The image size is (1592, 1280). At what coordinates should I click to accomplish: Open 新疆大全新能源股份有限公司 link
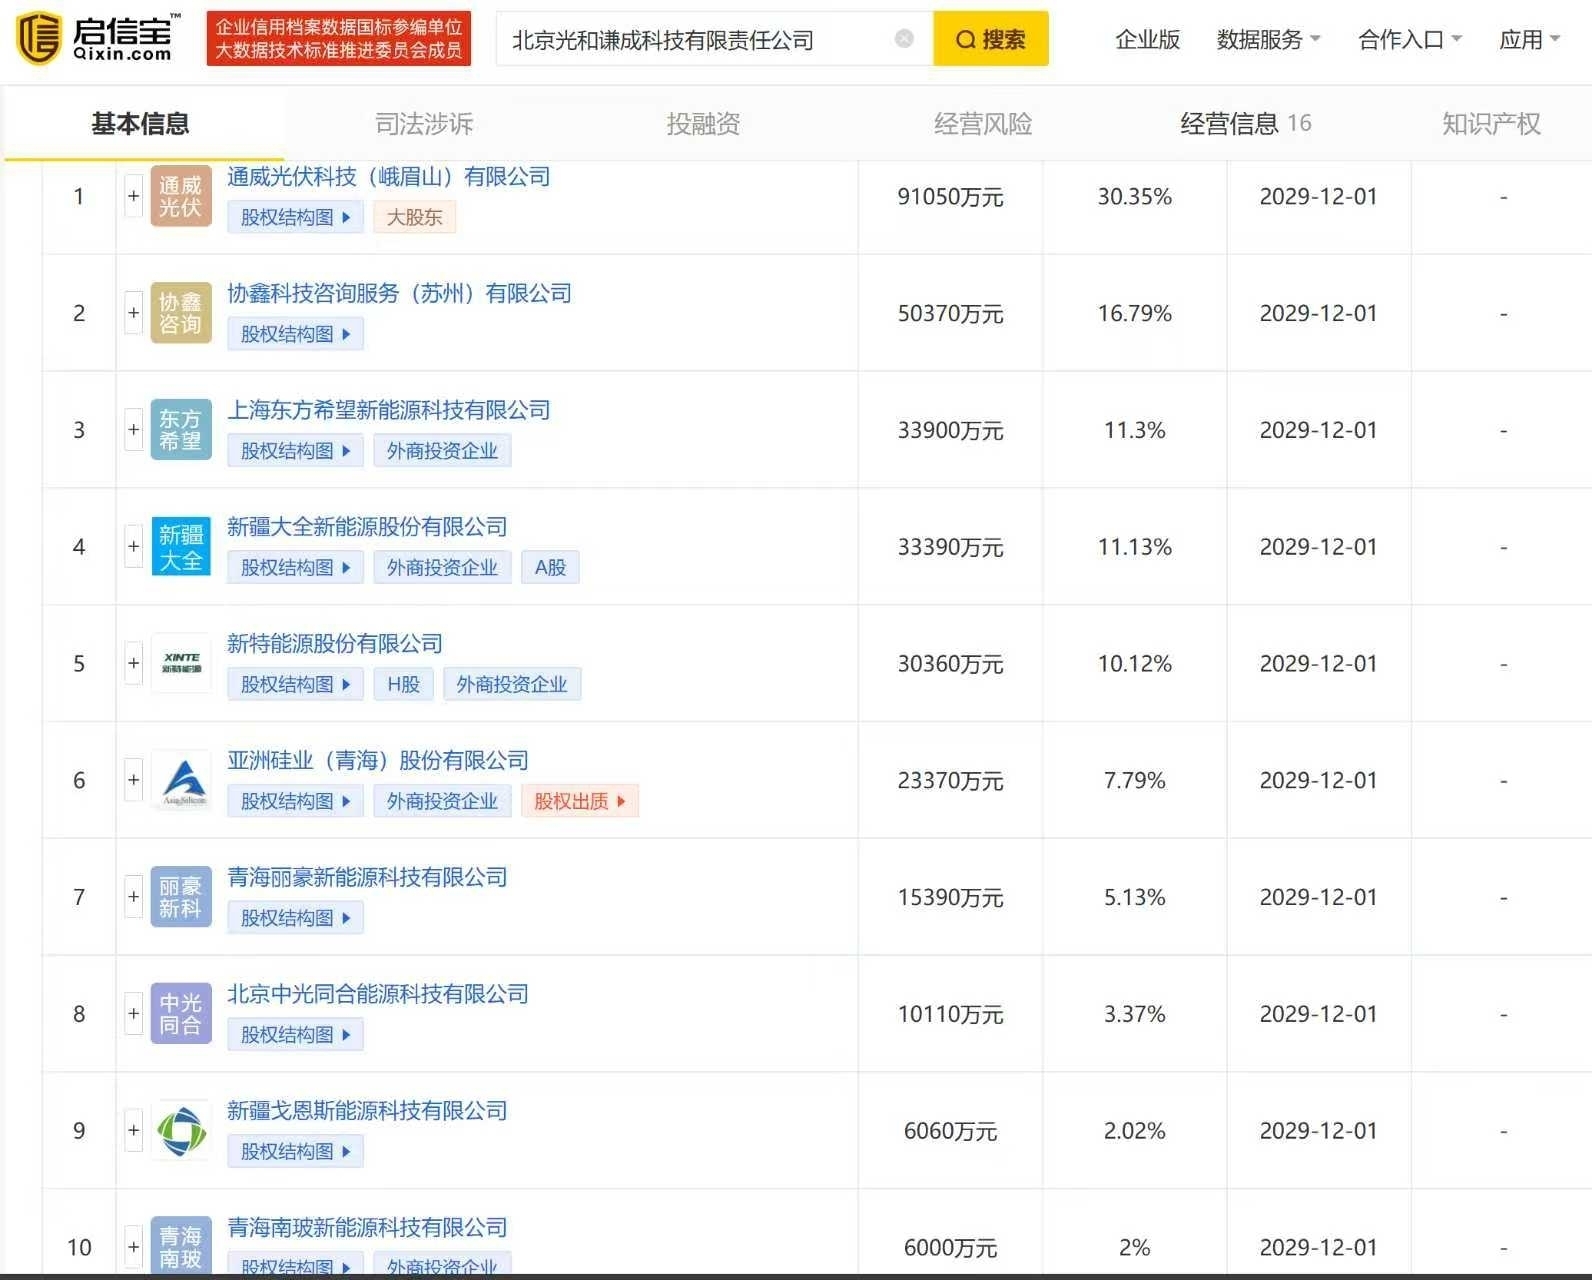pyautogui.click(x=367, y=527)
